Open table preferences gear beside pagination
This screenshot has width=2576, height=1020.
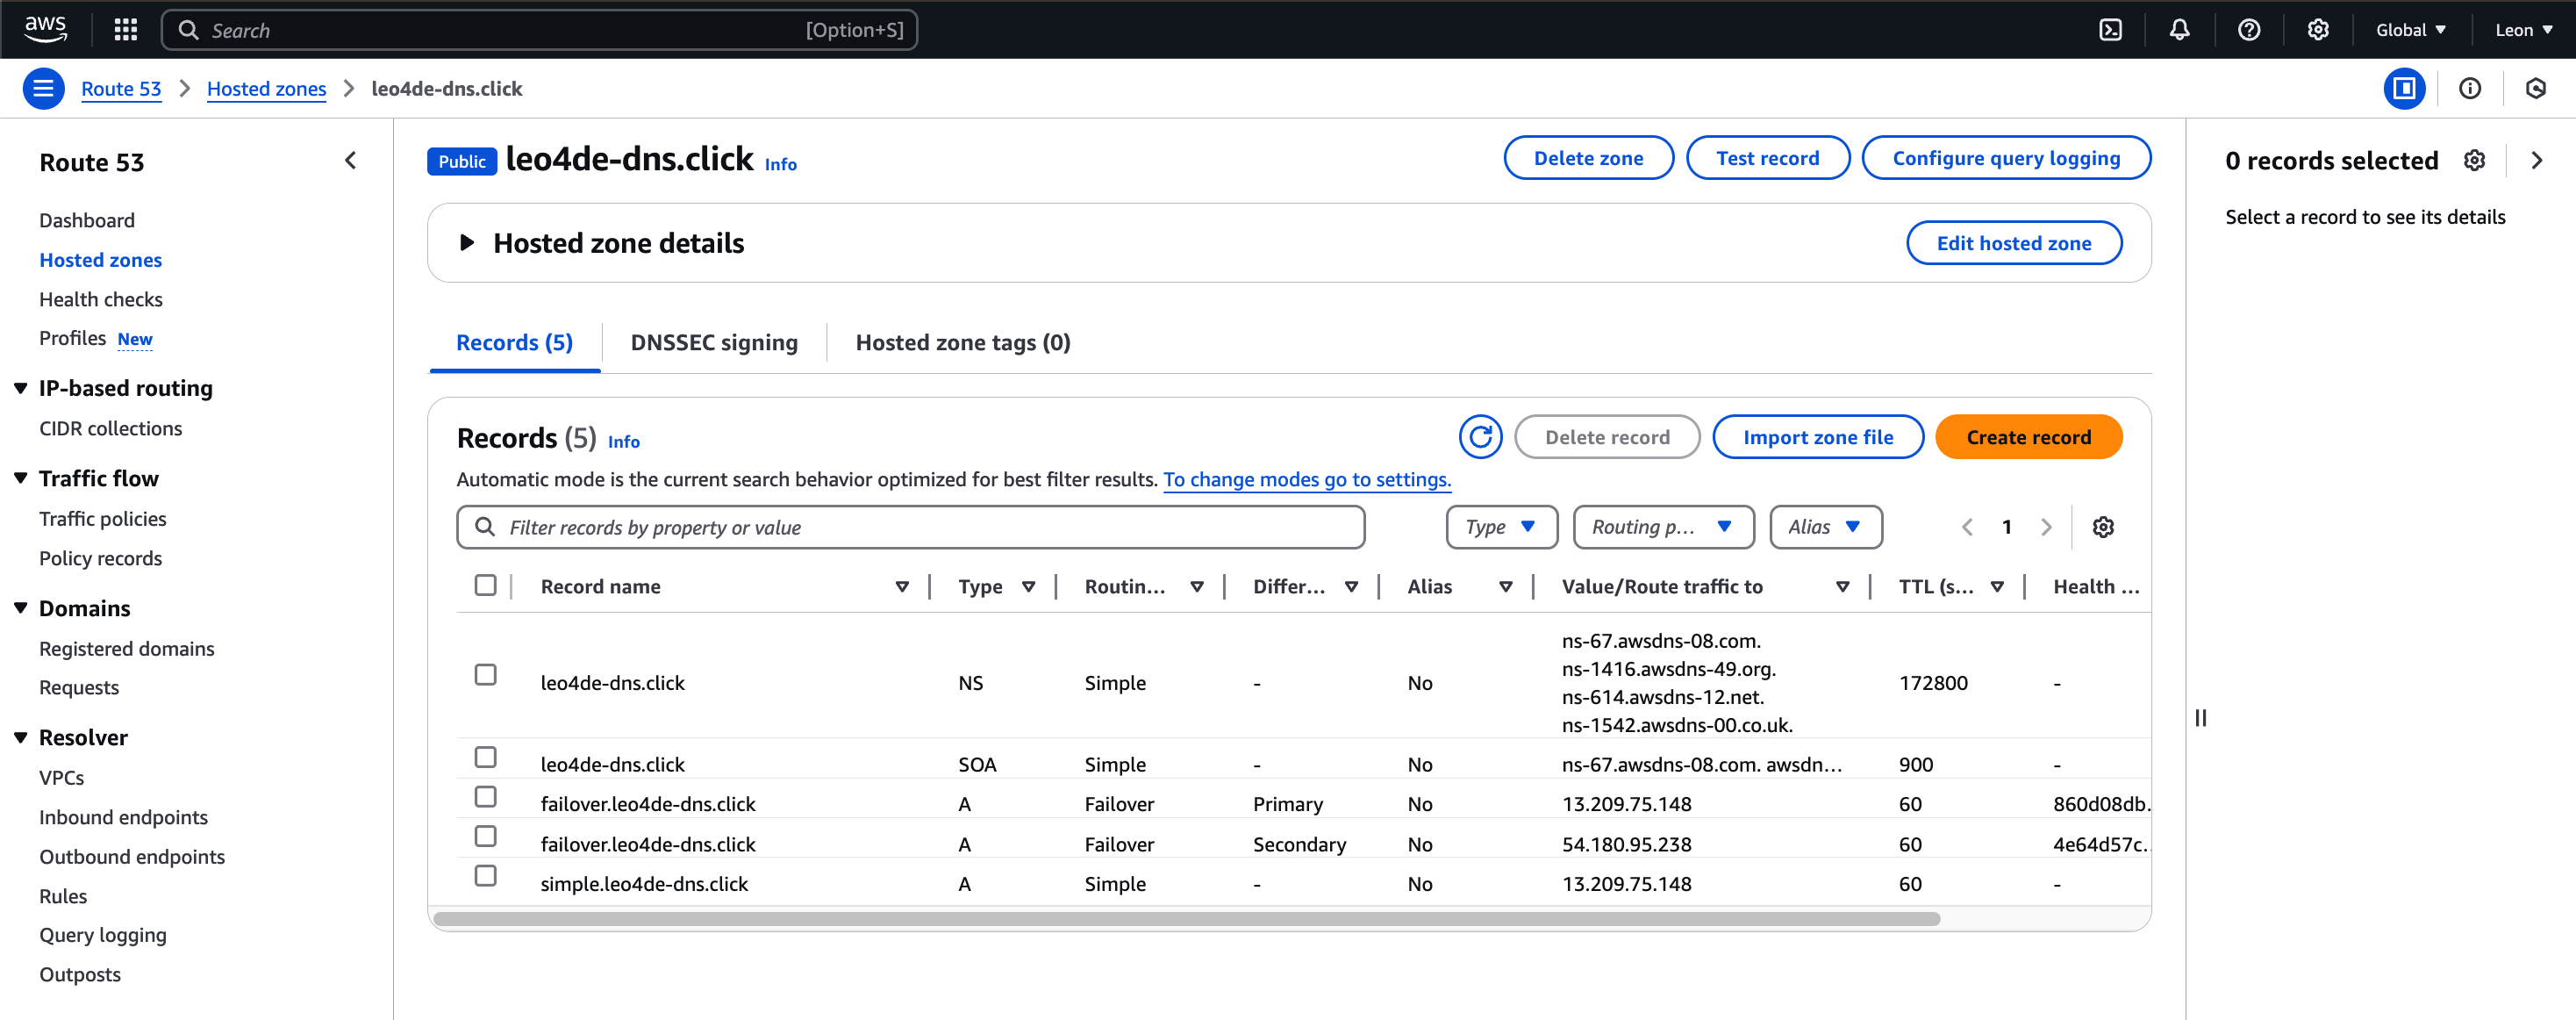(2103, 527)
